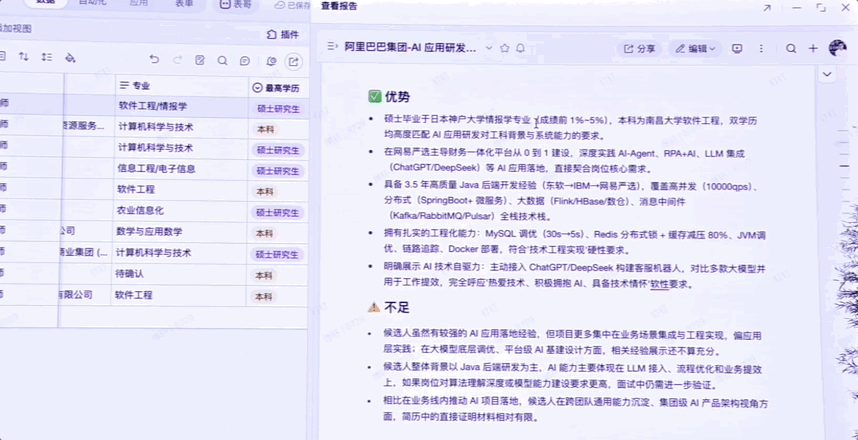Switch to the 自动化 tab
858x440 pixels.
[93, 4]
